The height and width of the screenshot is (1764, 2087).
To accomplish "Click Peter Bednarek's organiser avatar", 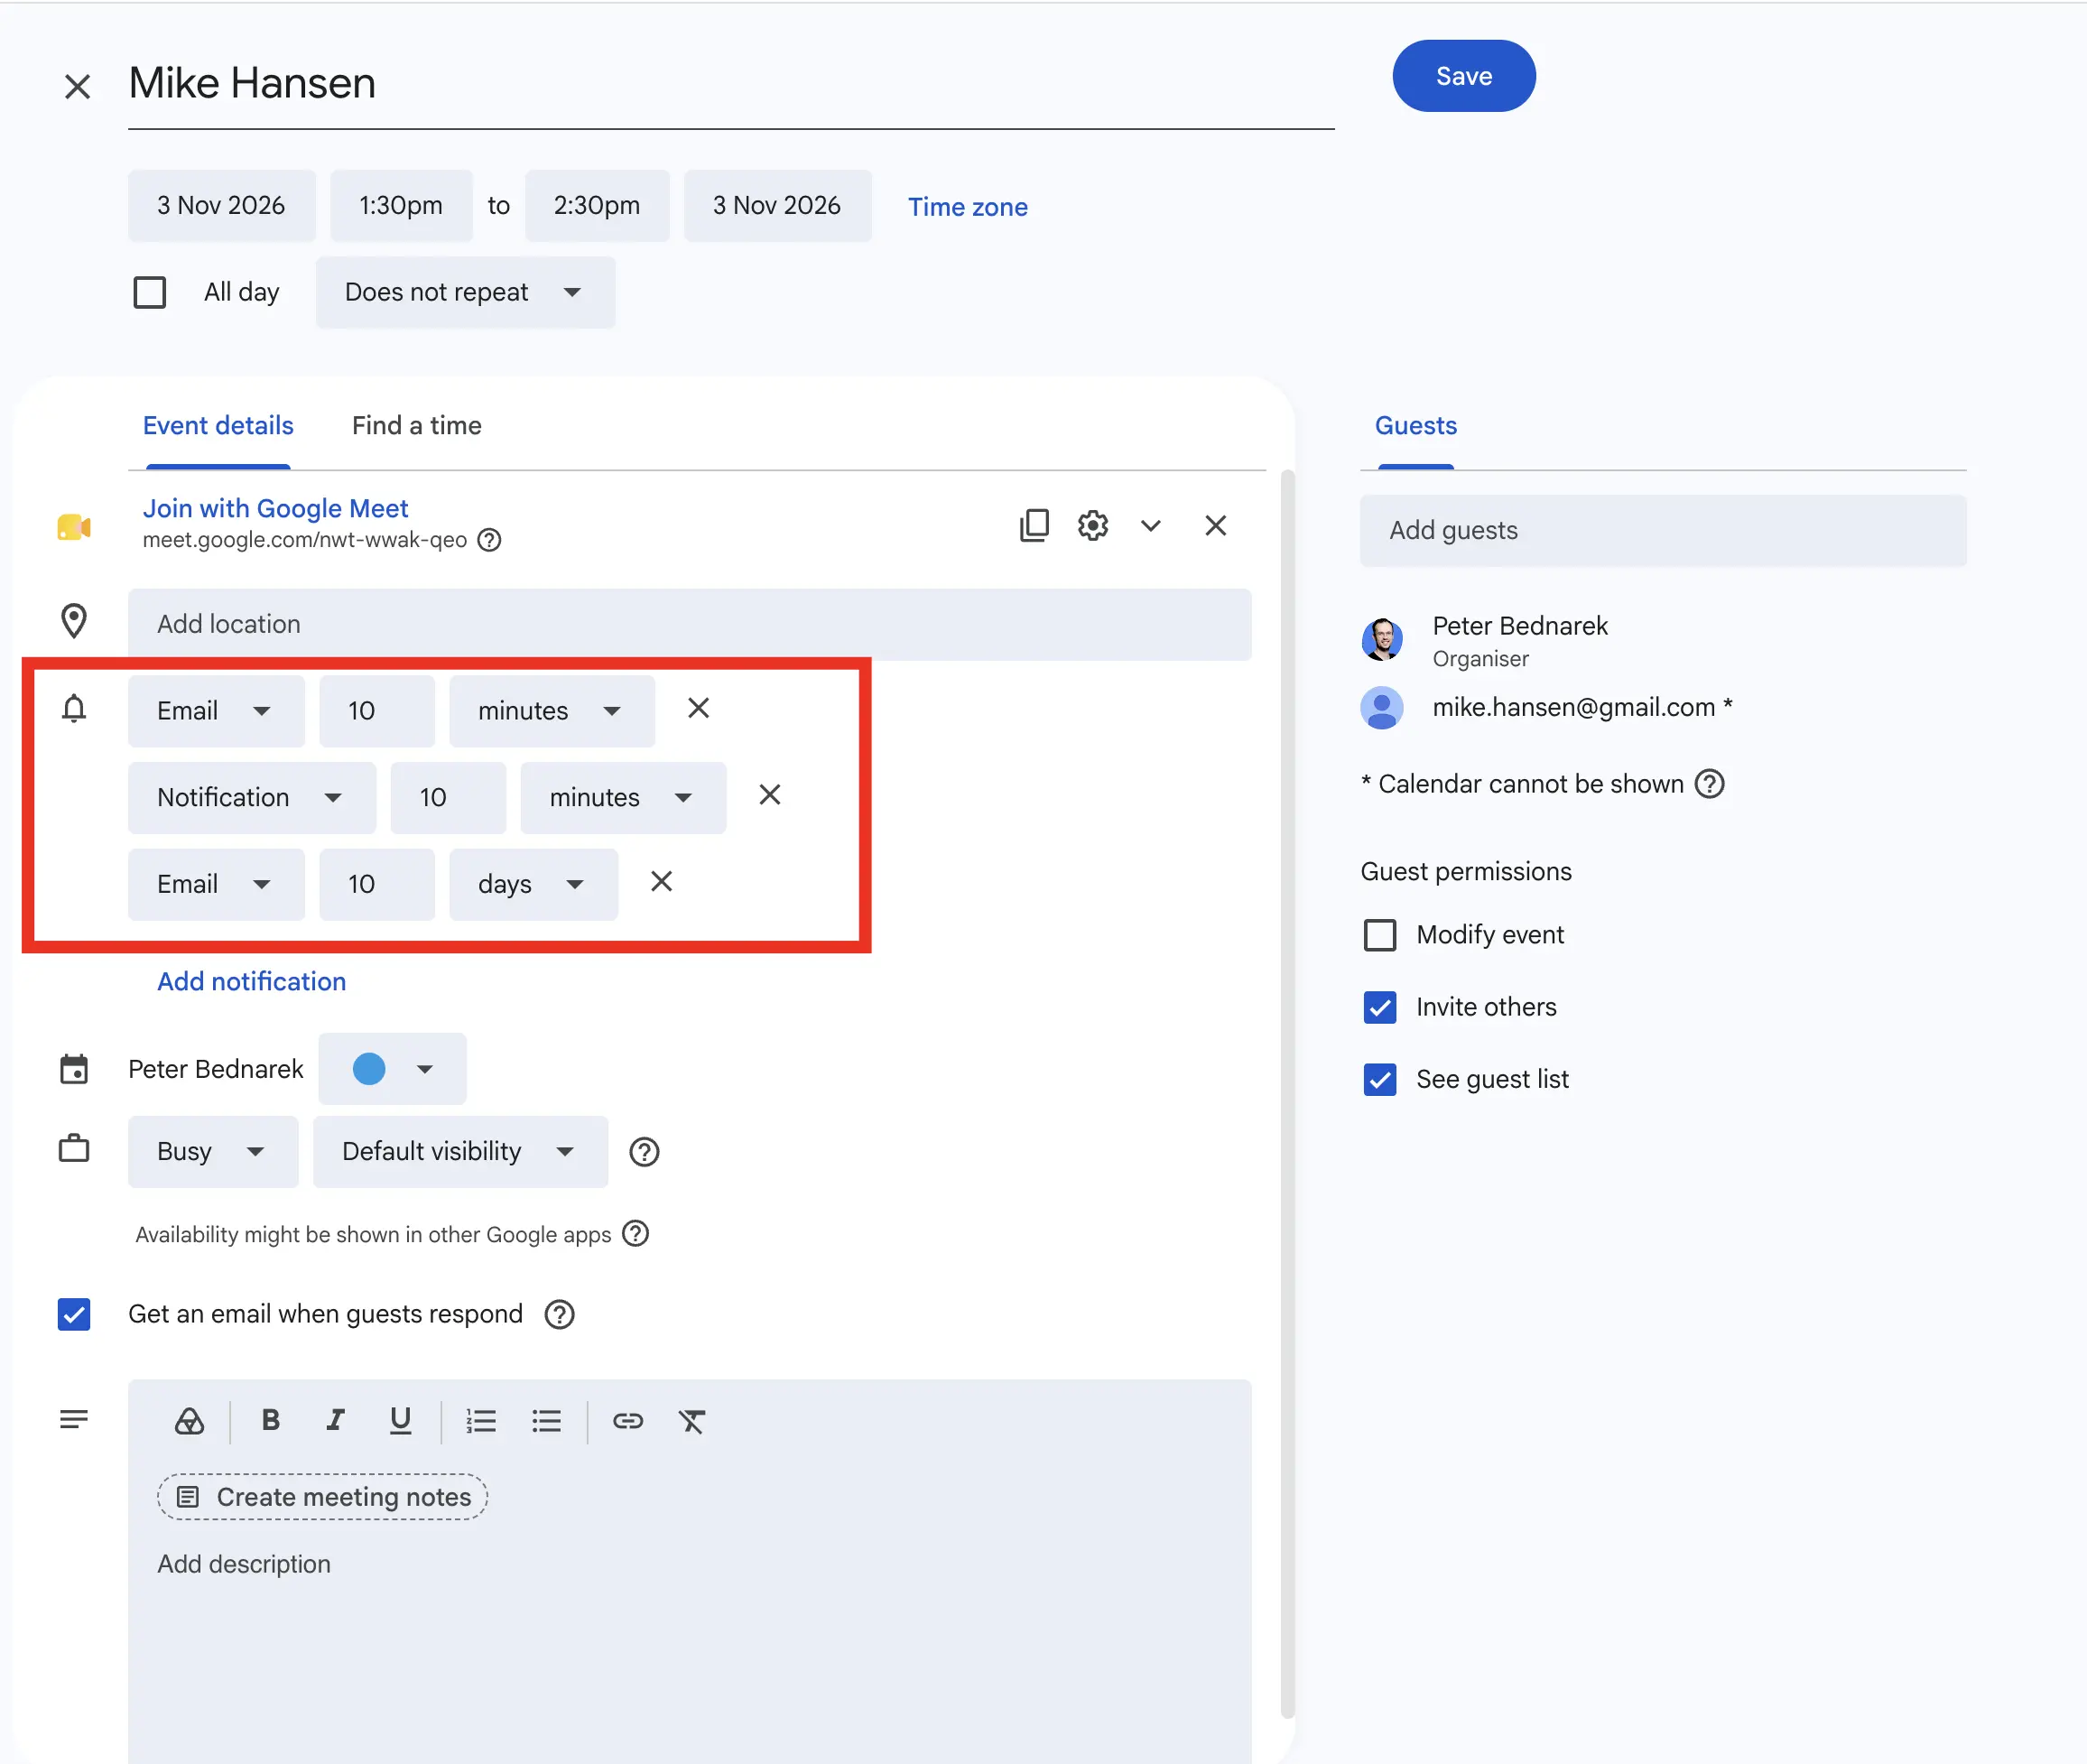I will tap(1382, 639).
